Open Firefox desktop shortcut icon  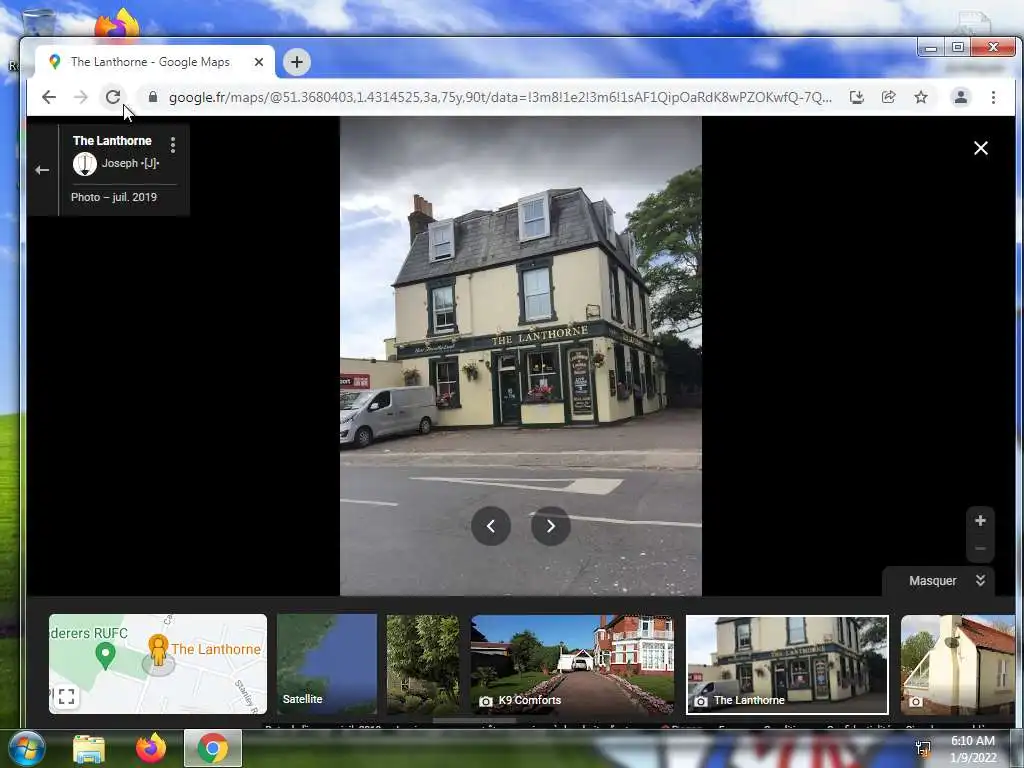pyautogui.click(x=117, y=25)
